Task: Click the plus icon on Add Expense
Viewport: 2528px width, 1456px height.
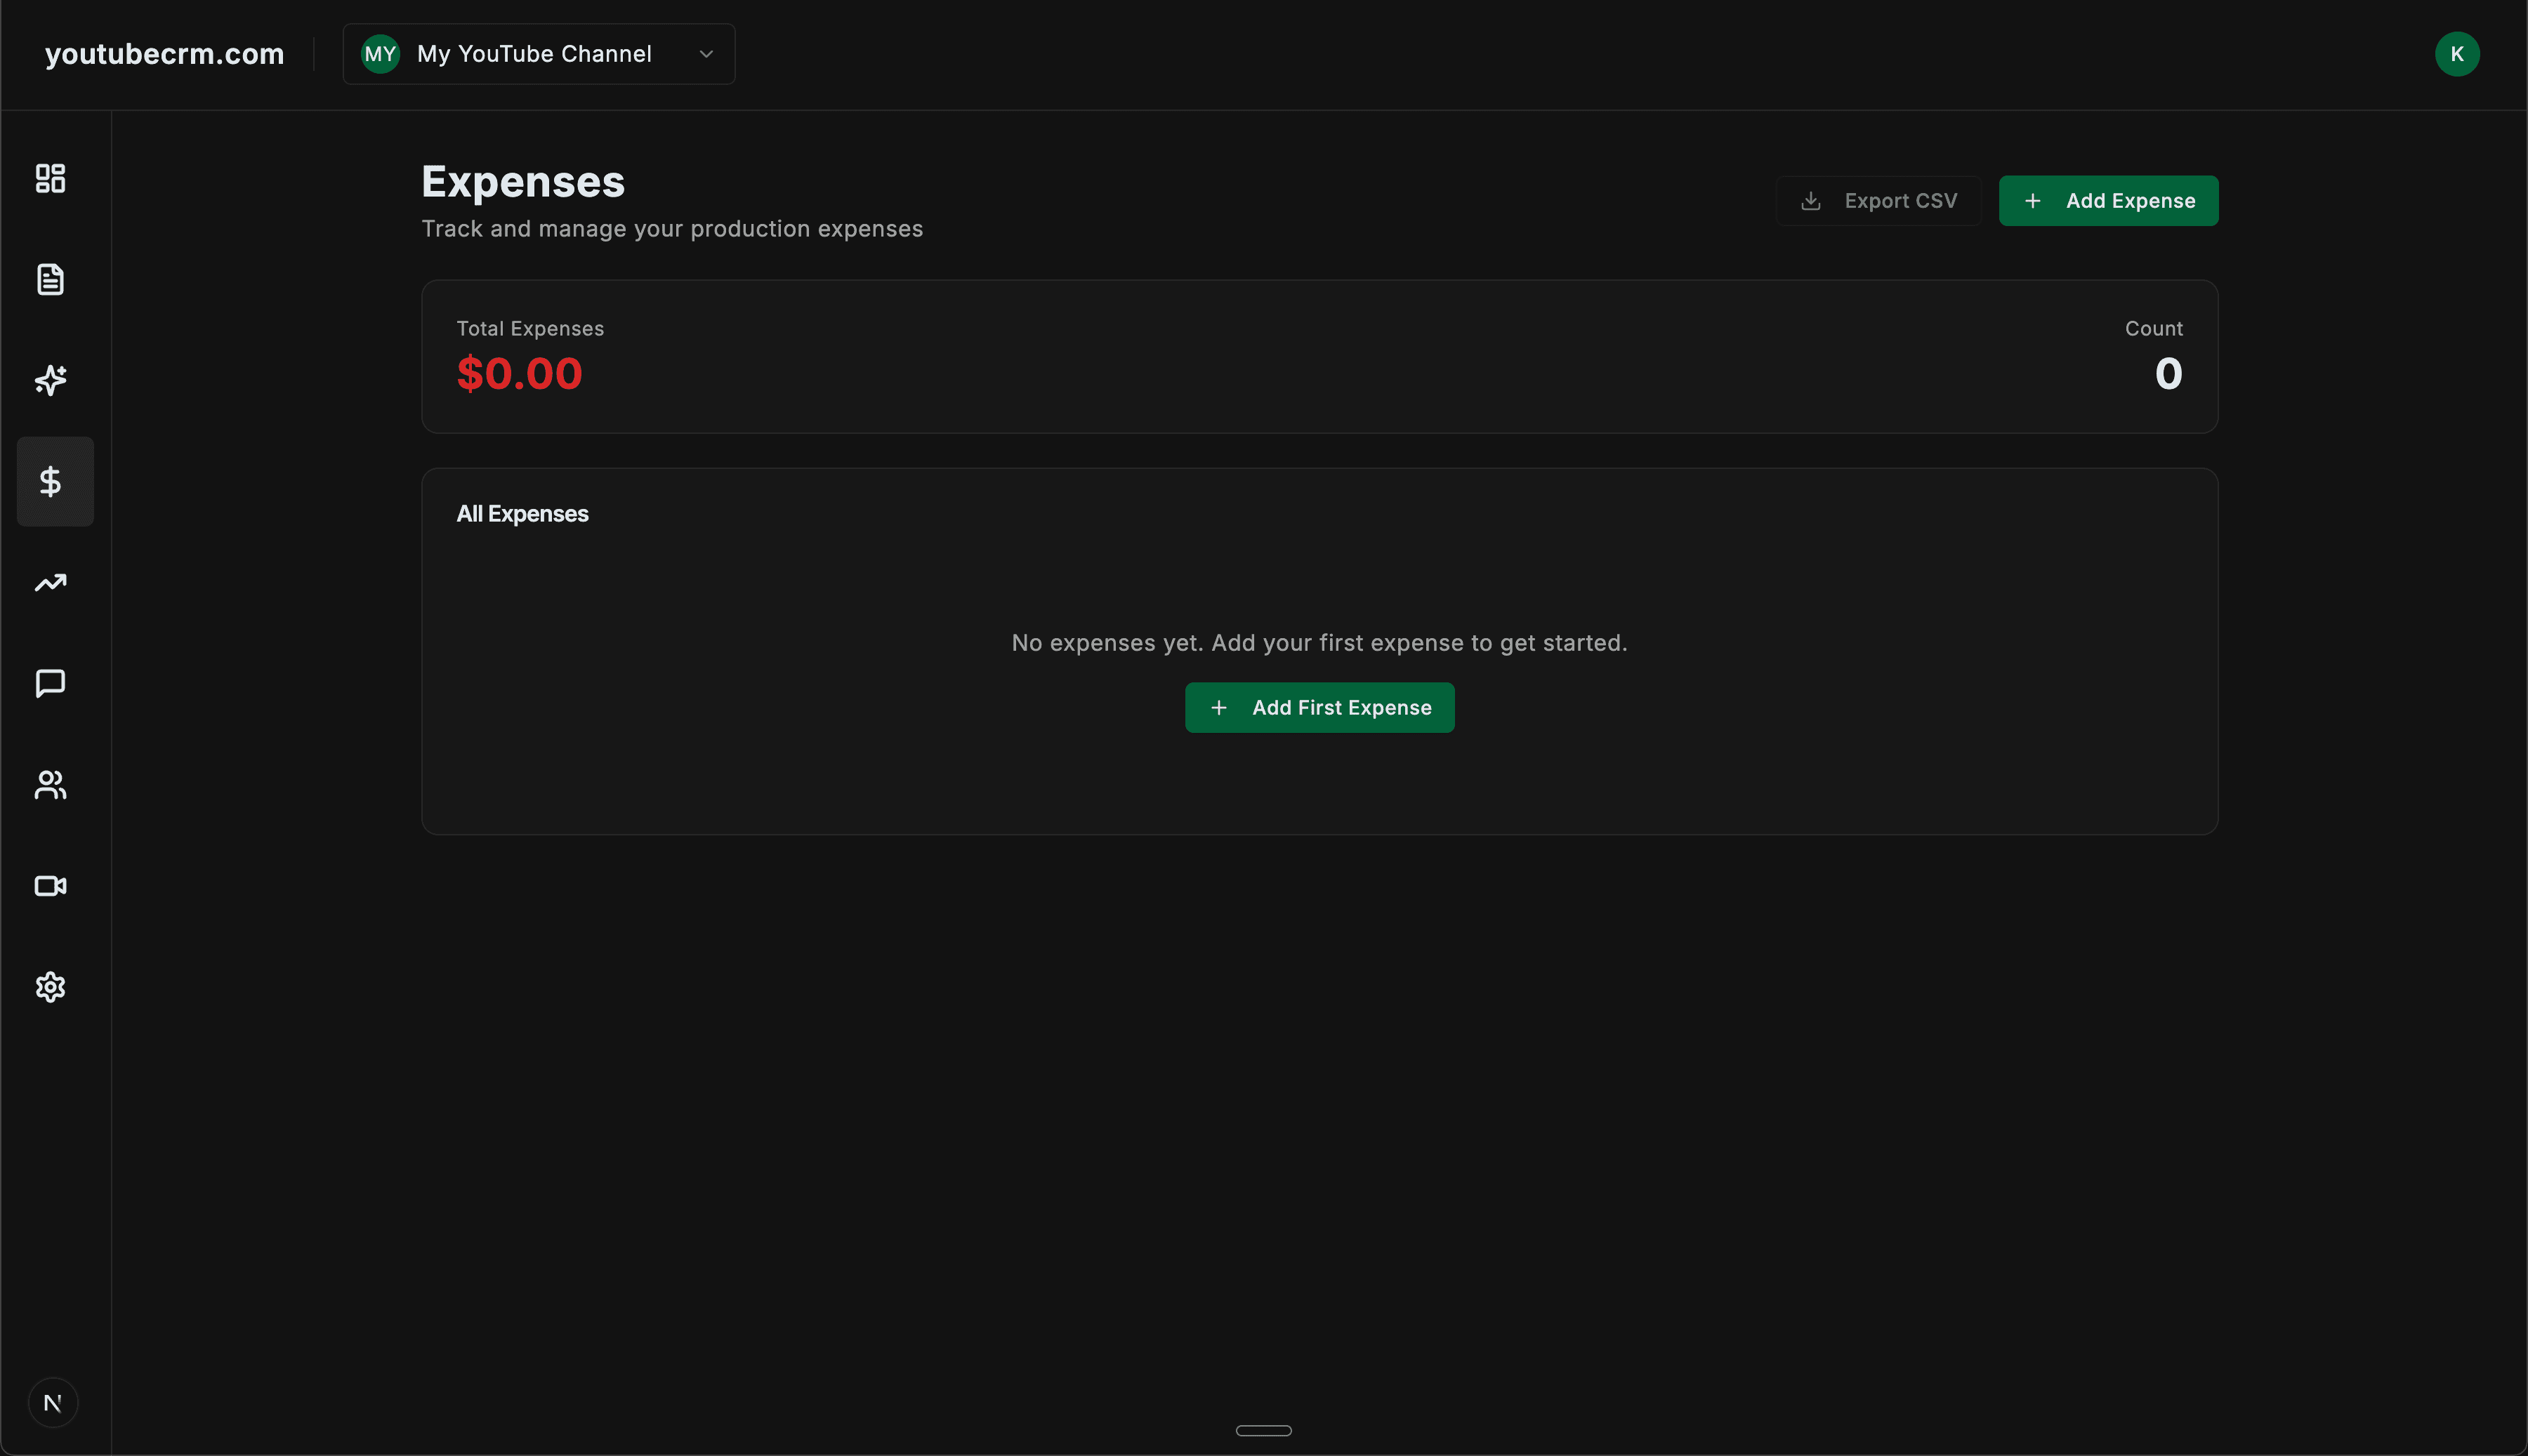Action: pos(2034,200)
